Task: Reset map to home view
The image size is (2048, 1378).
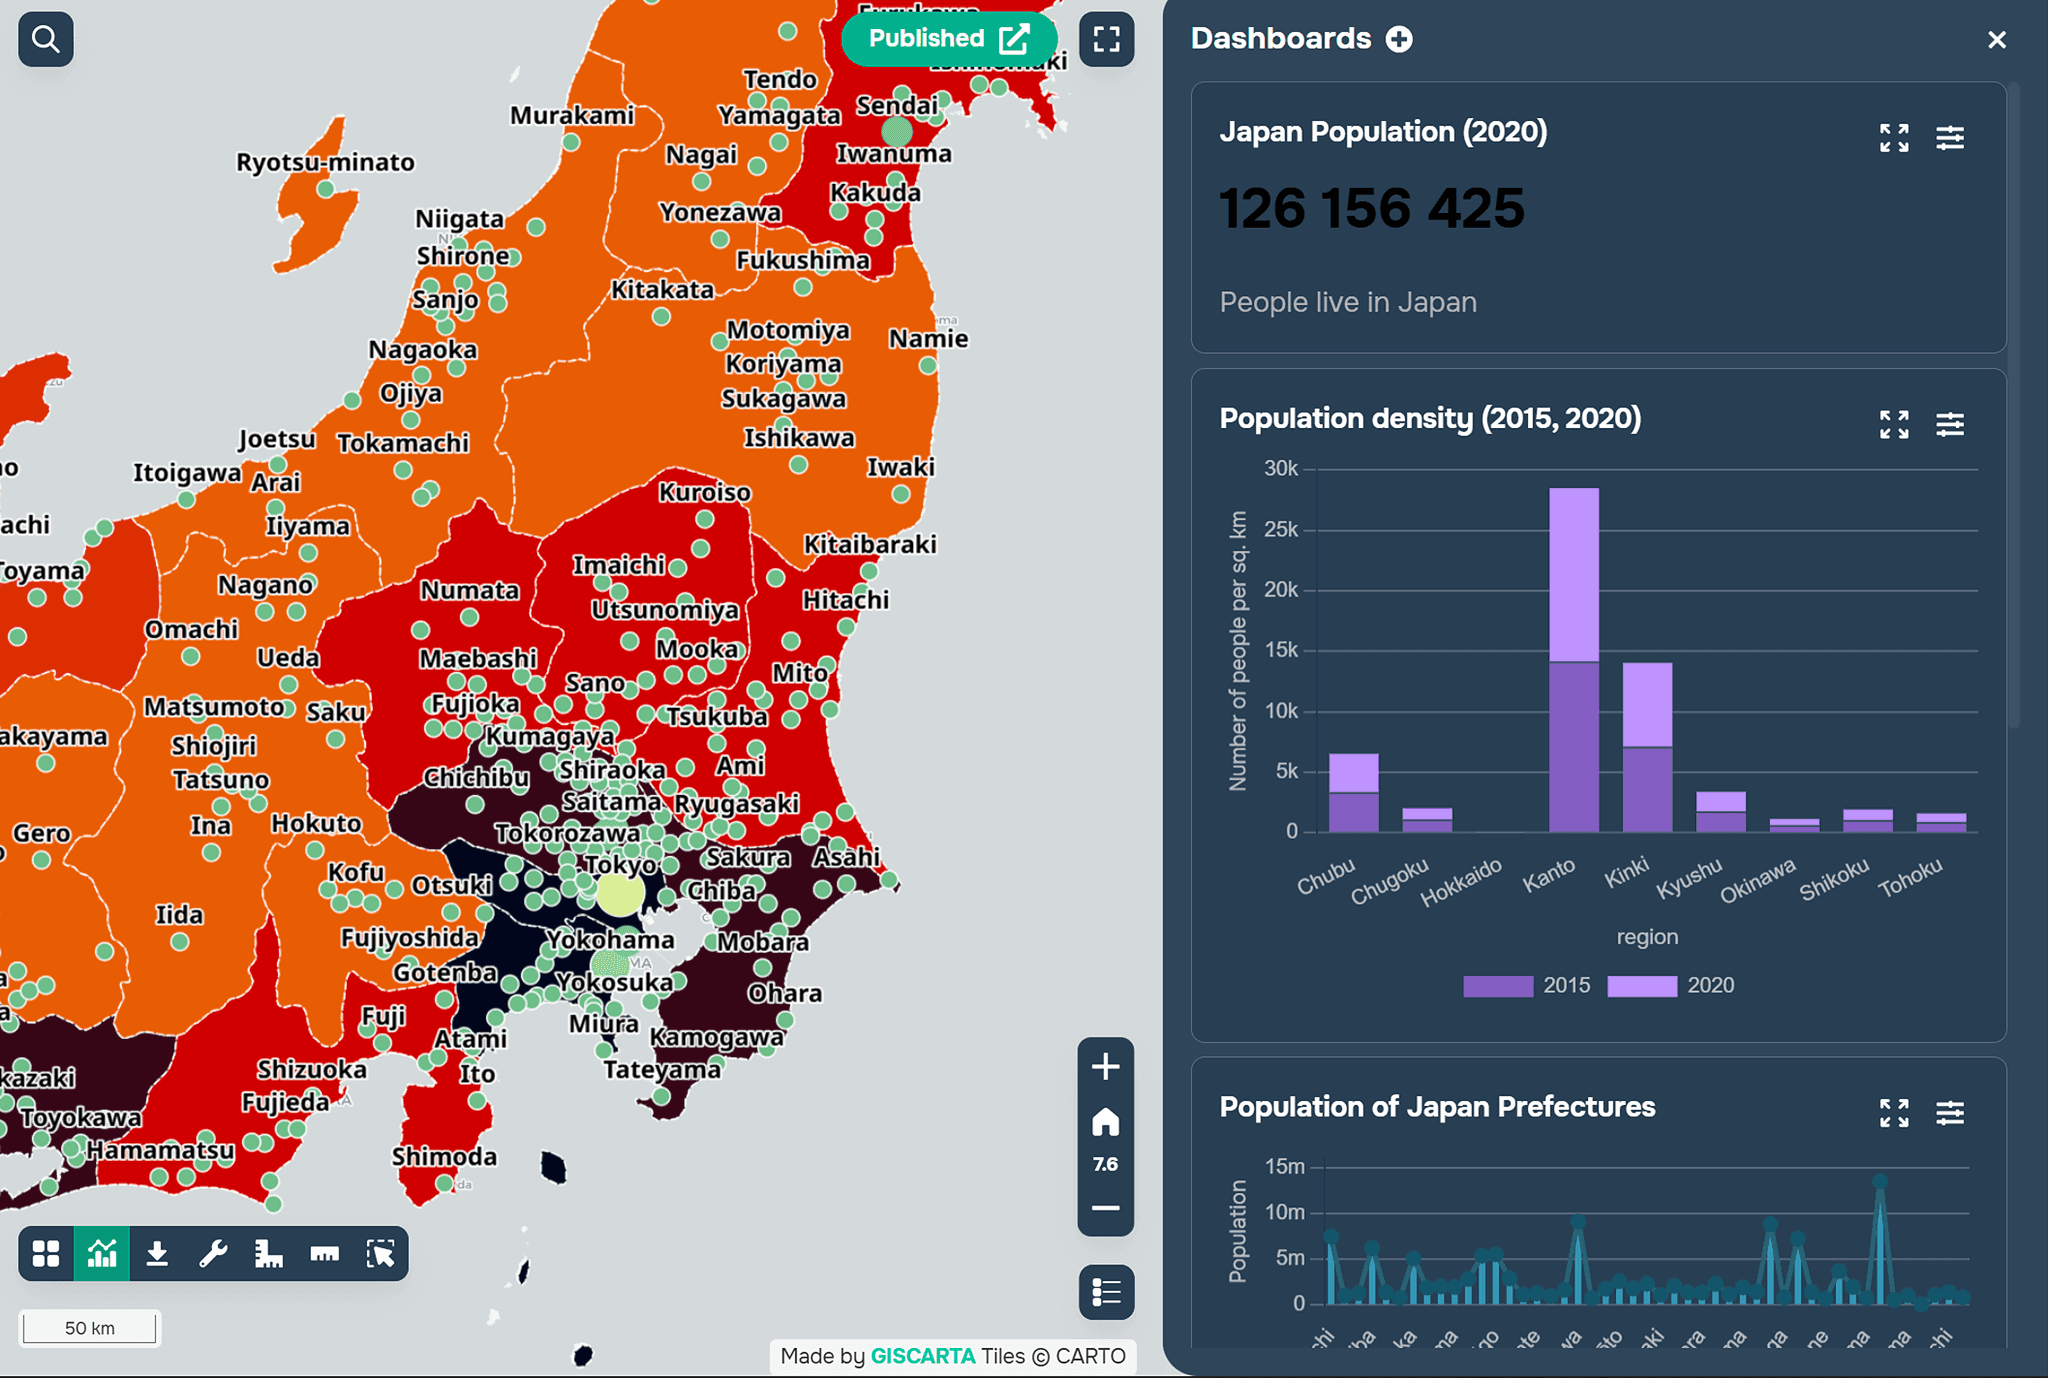Action: click(1105, 1122)
